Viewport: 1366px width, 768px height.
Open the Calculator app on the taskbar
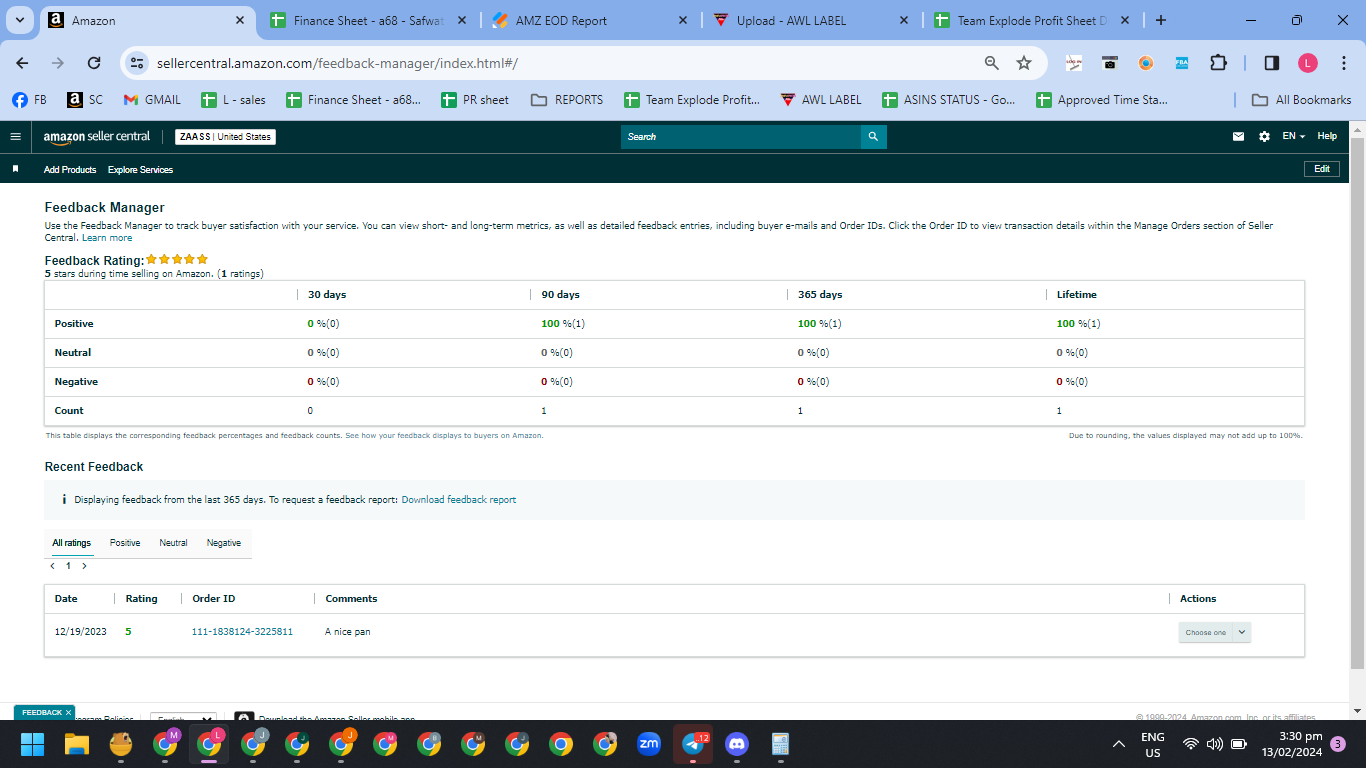[x=781, y=744]
